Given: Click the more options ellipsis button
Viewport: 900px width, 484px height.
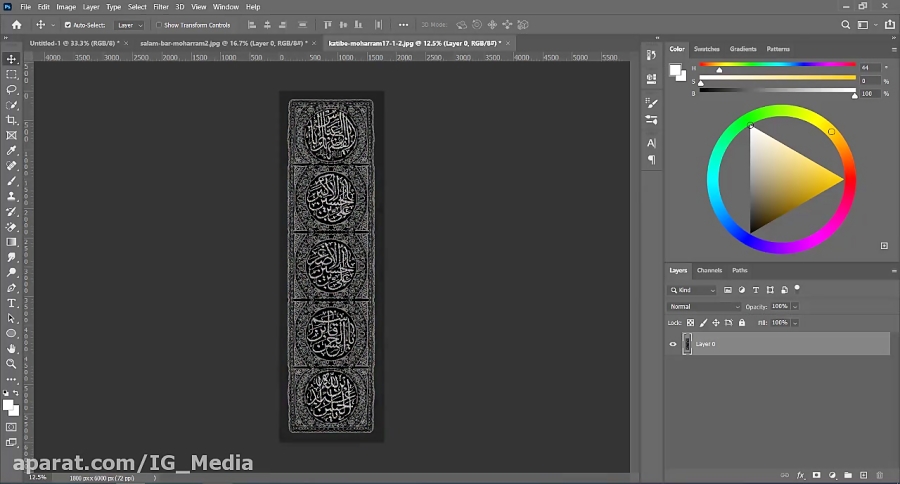Looking at the screenshot, I should coord(404,25).
